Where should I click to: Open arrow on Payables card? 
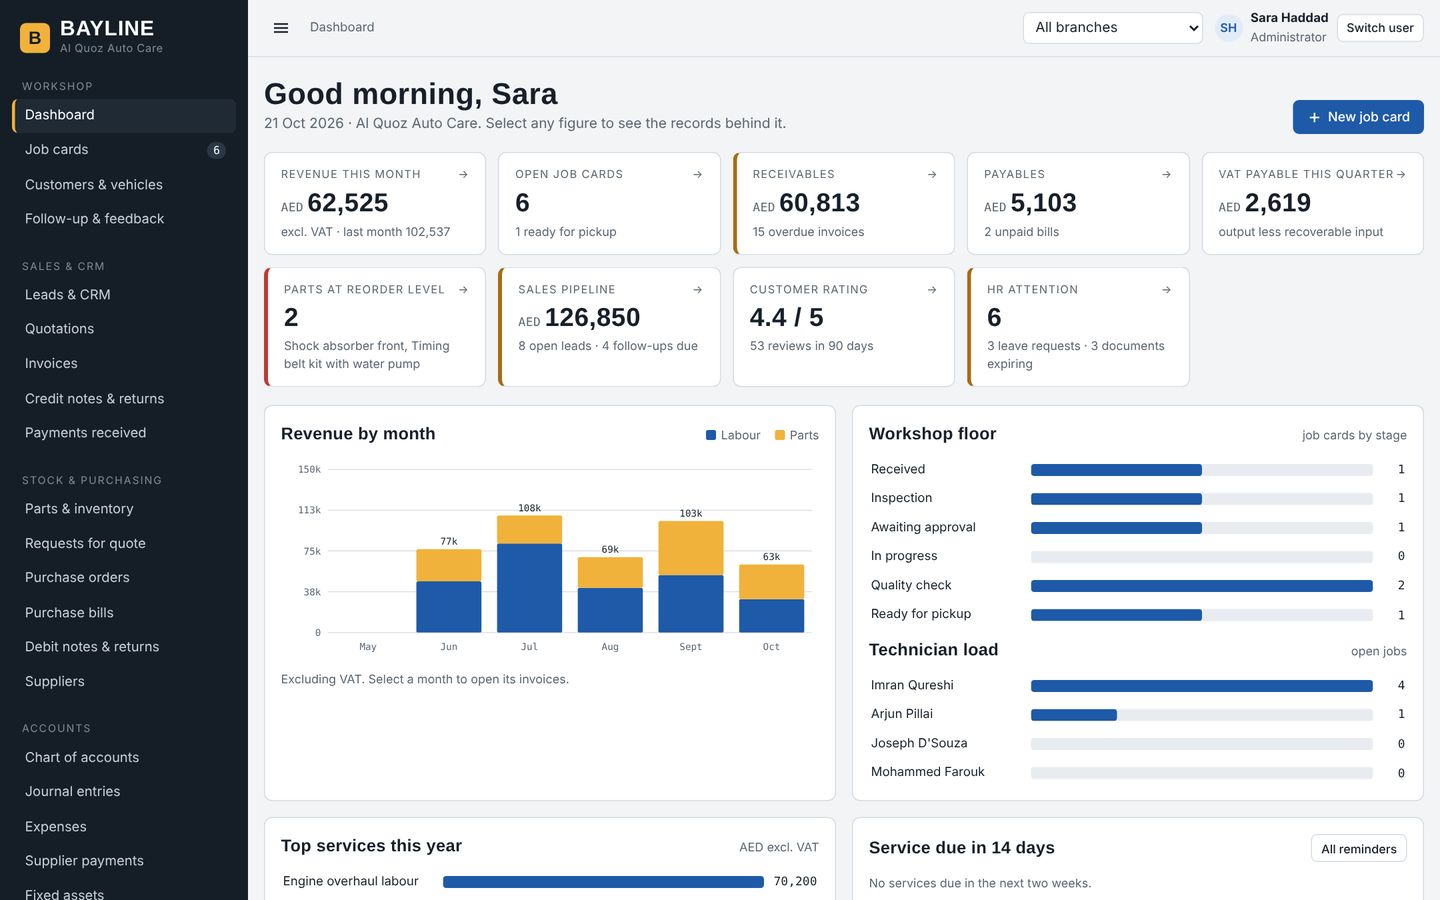tap(1166, 174)
